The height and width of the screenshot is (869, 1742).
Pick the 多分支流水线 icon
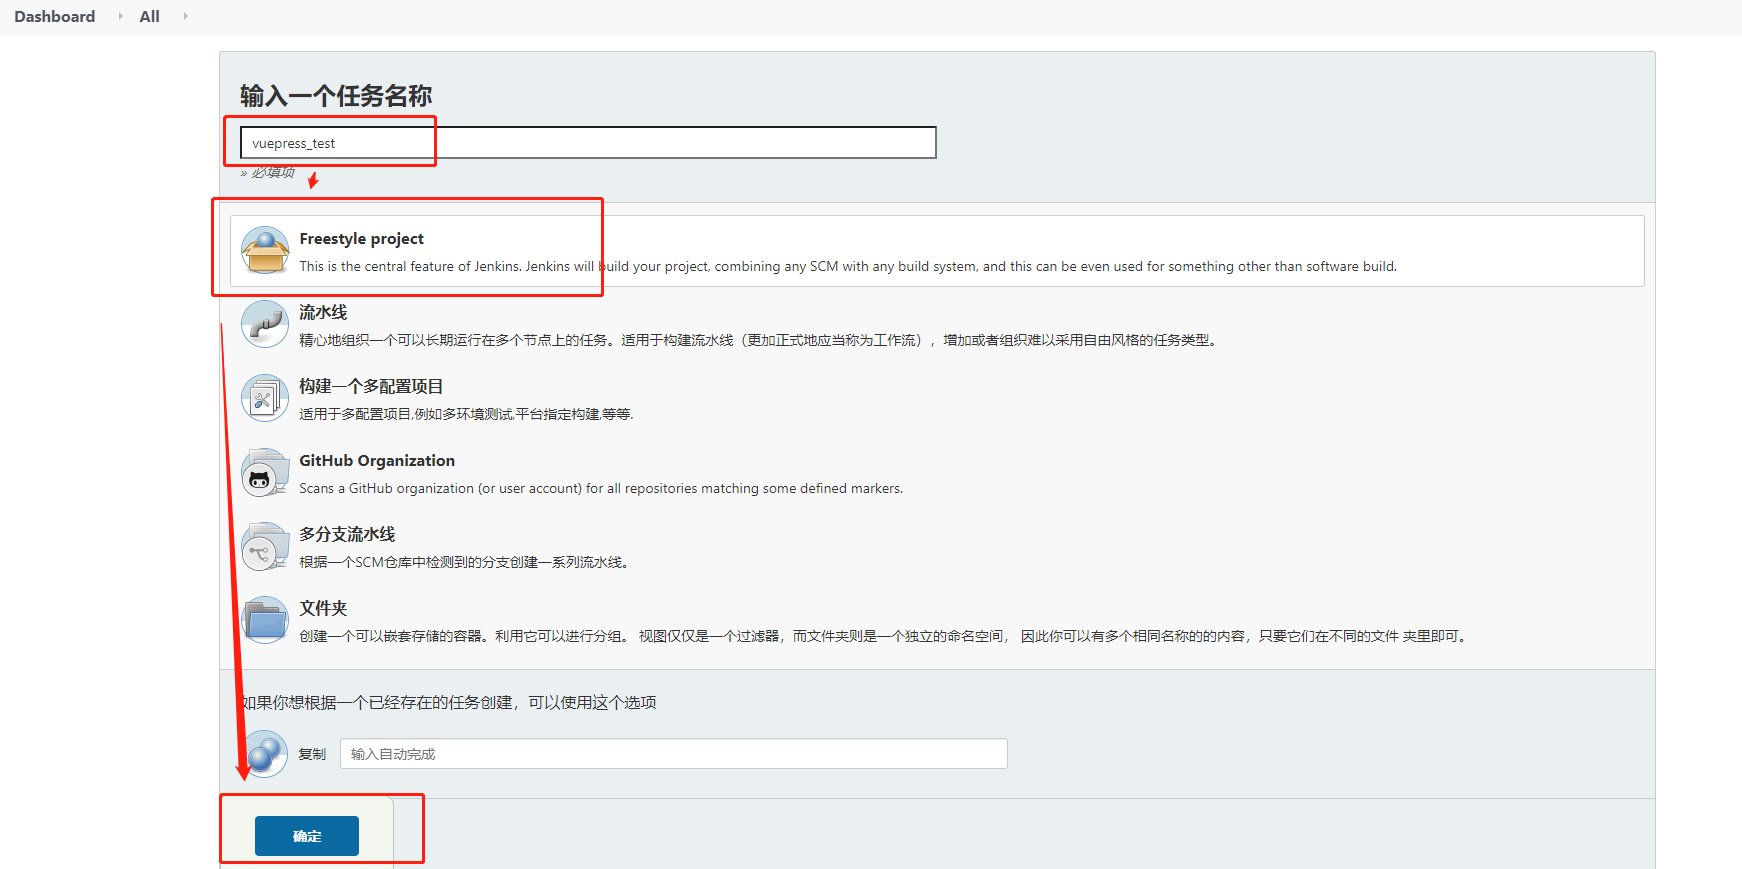point(265,547)
